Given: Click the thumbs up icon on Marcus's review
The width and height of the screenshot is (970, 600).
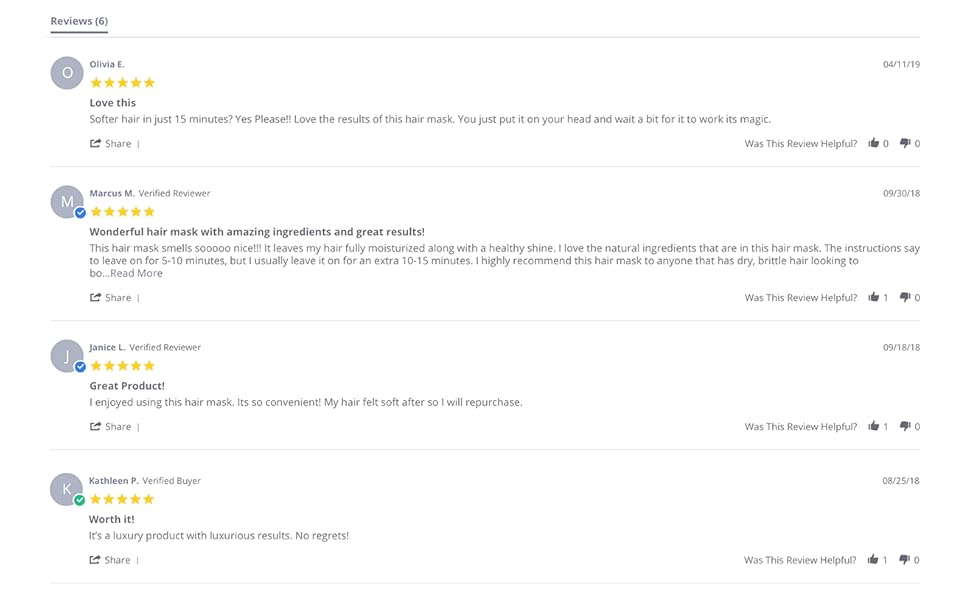Looking at the screenshot, I should pos(875,297).
